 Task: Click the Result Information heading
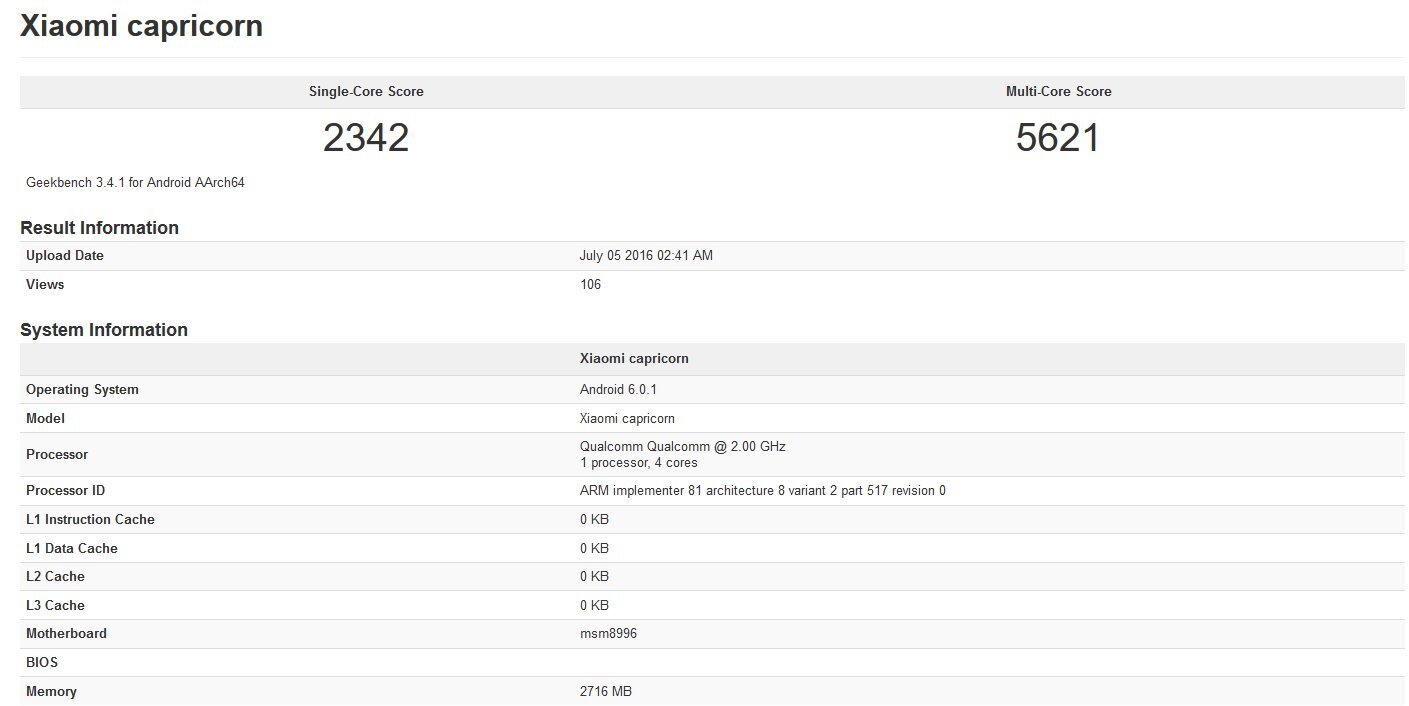[x=99, y=228]
